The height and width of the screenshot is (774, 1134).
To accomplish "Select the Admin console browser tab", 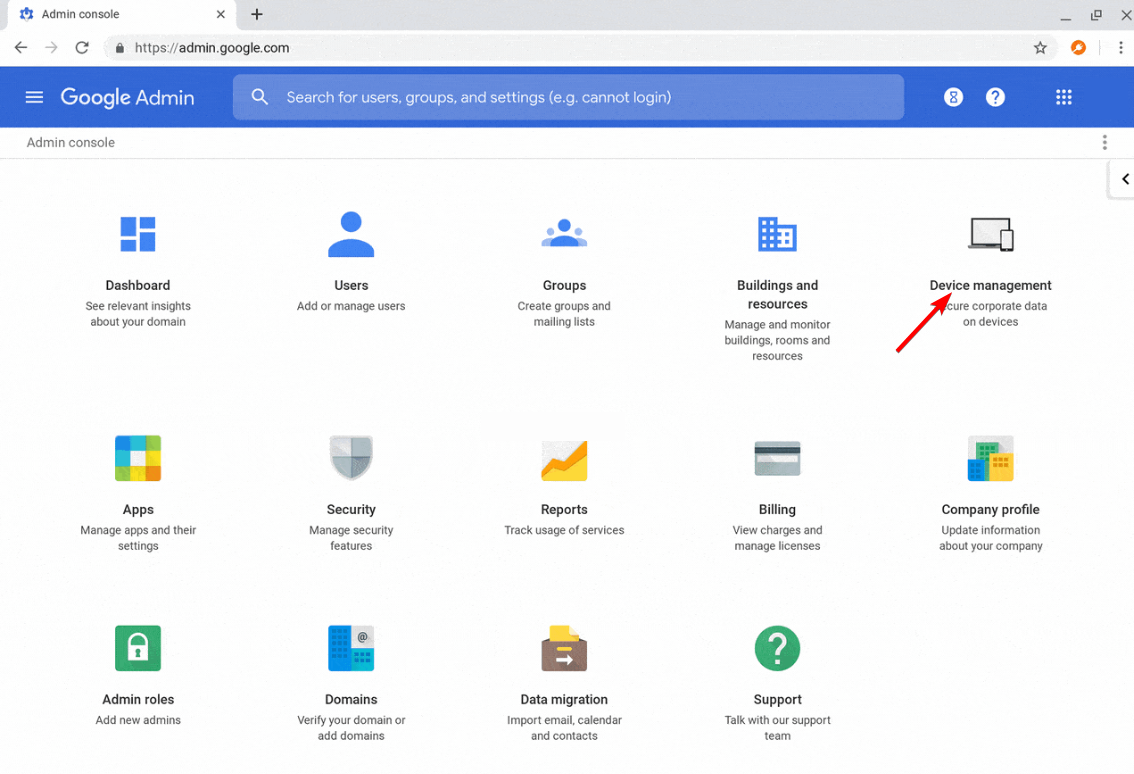I will (121, 14).
